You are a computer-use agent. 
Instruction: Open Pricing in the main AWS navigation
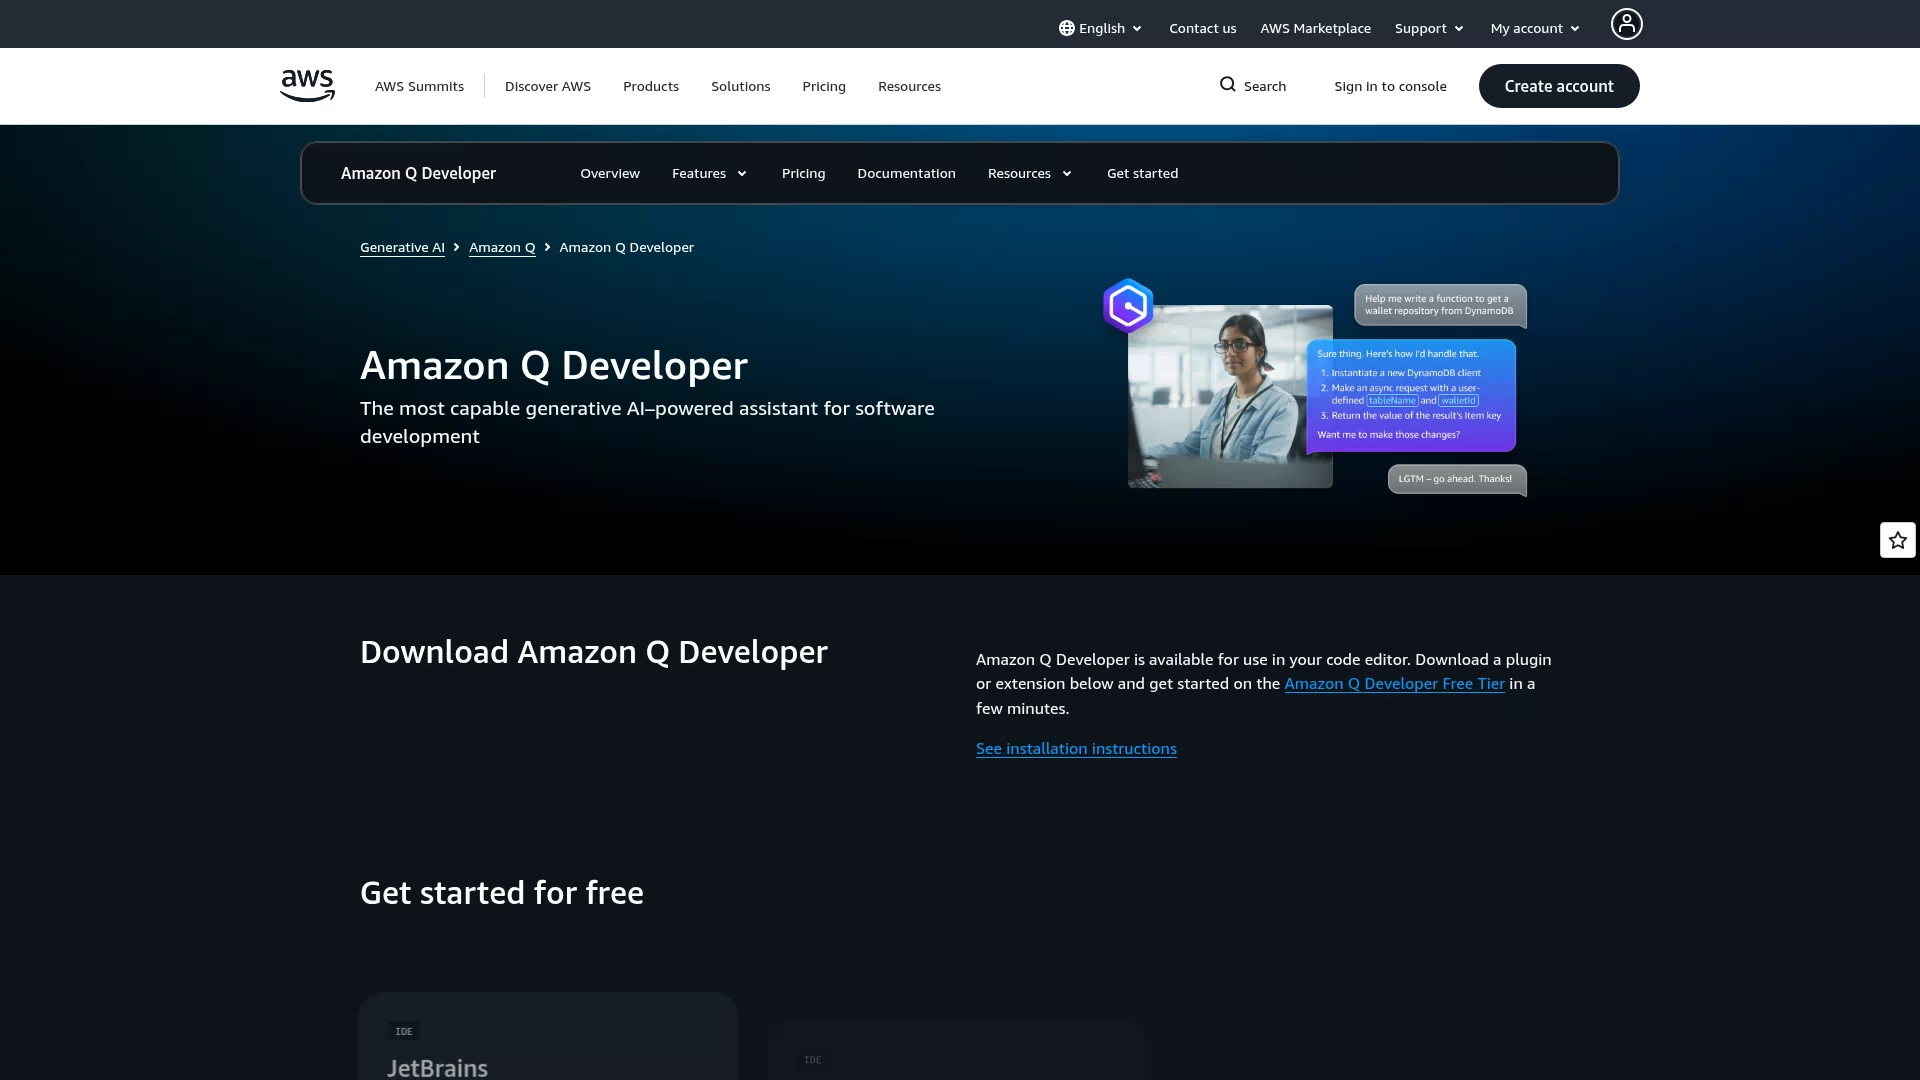(824, 86)
